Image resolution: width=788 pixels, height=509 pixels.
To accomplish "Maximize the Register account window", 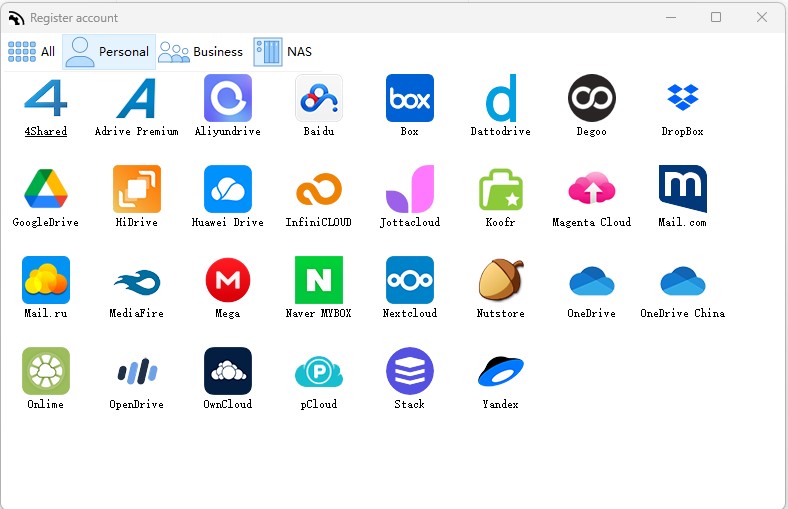I will pyautogui.click(x=716, y=17).
